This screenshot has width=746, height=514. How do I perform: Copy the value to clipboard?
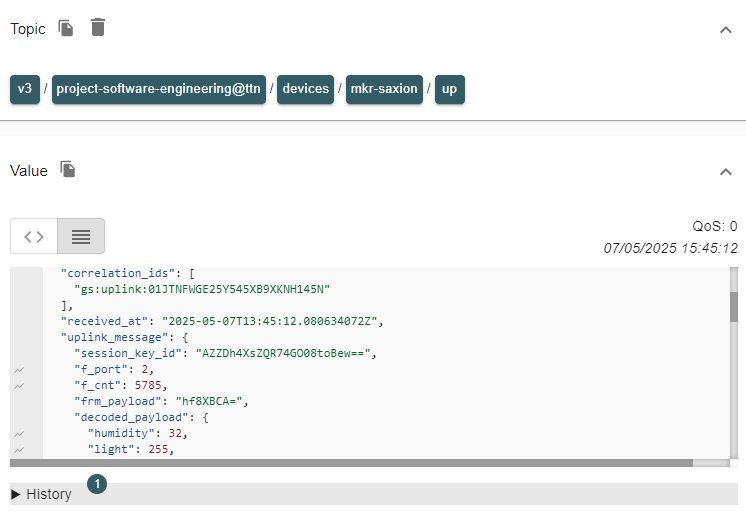[x=68, y=169]
